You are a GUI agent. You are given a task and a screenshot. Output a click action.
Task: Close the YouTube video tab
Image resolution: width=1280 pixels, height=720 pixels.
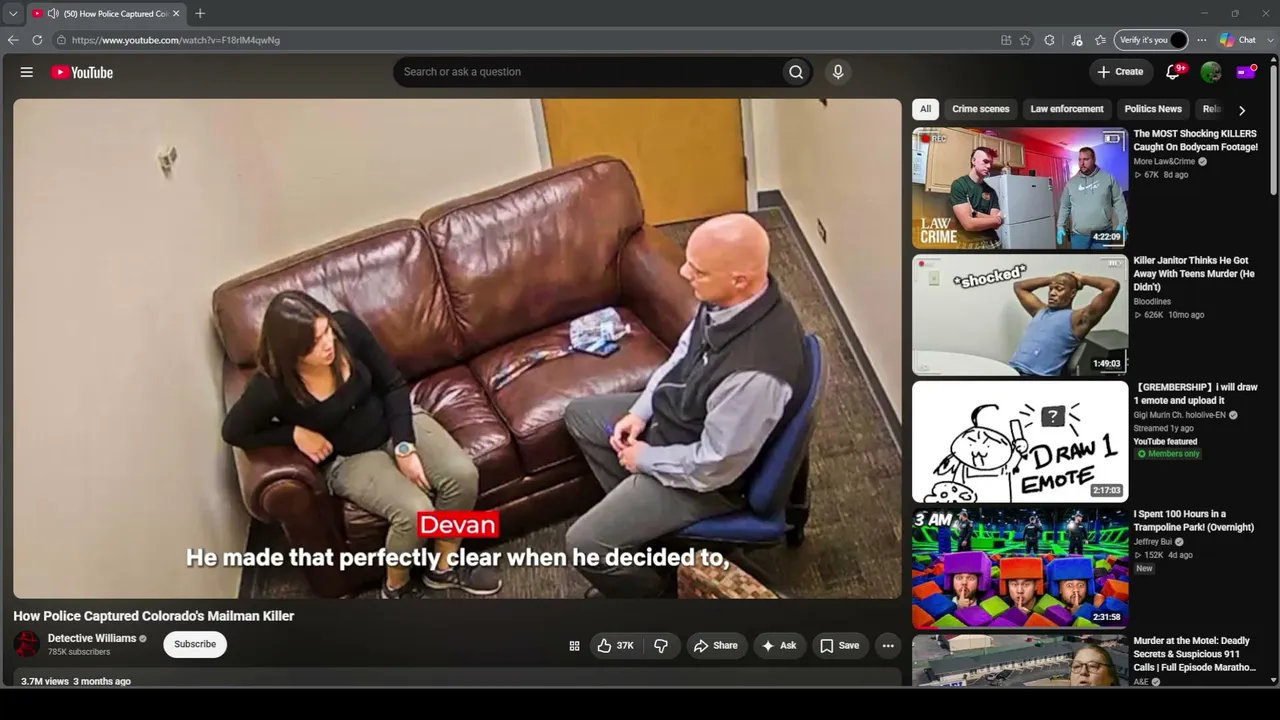(x=176, y=13)
